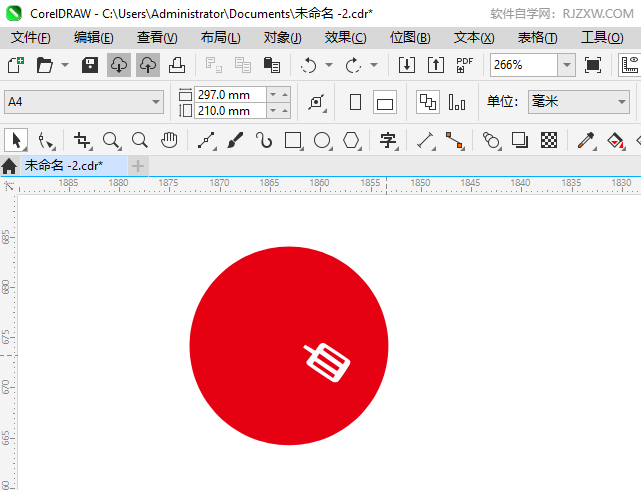This screenshot has width=641, height=490.
Task: Decrease page height with down stepper
Action: pos(273,110)
